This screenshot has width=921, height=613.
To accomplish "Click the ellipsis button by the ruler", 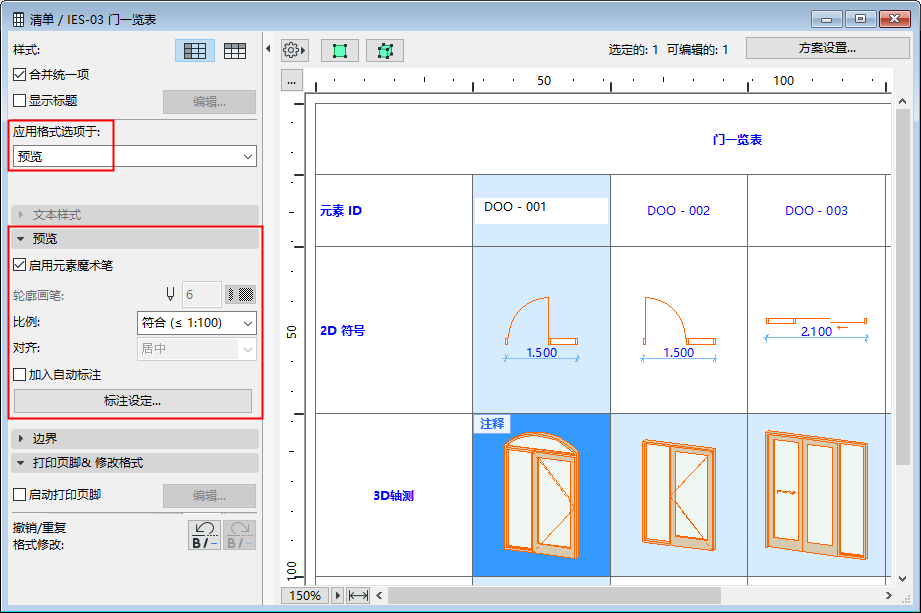I will [292, 81].
